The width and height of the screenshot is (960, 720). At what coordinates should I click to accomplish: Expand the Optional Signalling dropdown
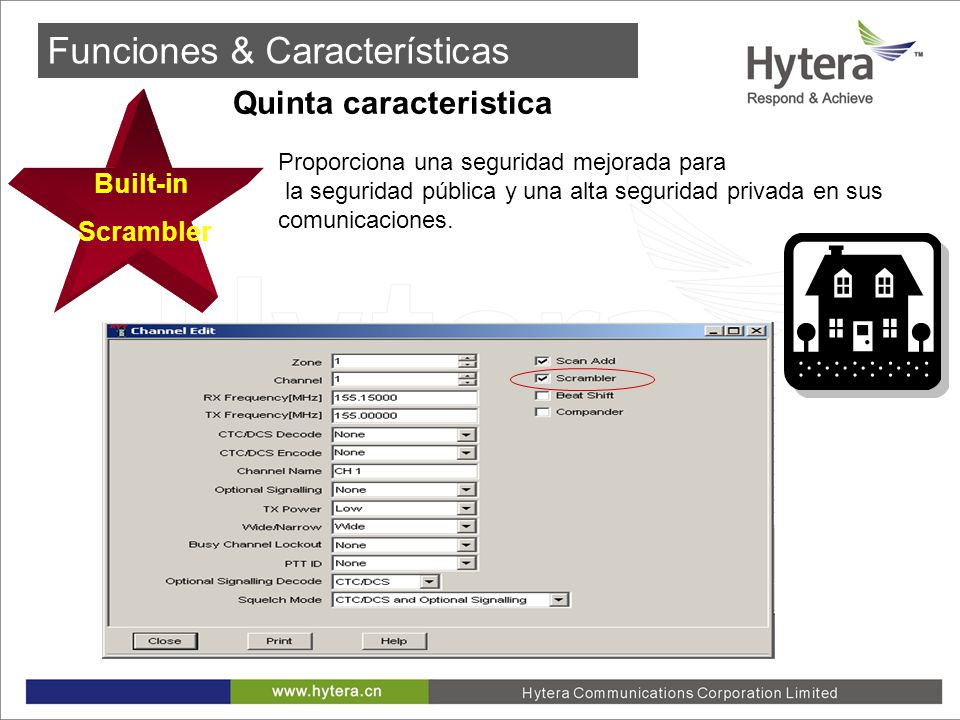(466, 490)
